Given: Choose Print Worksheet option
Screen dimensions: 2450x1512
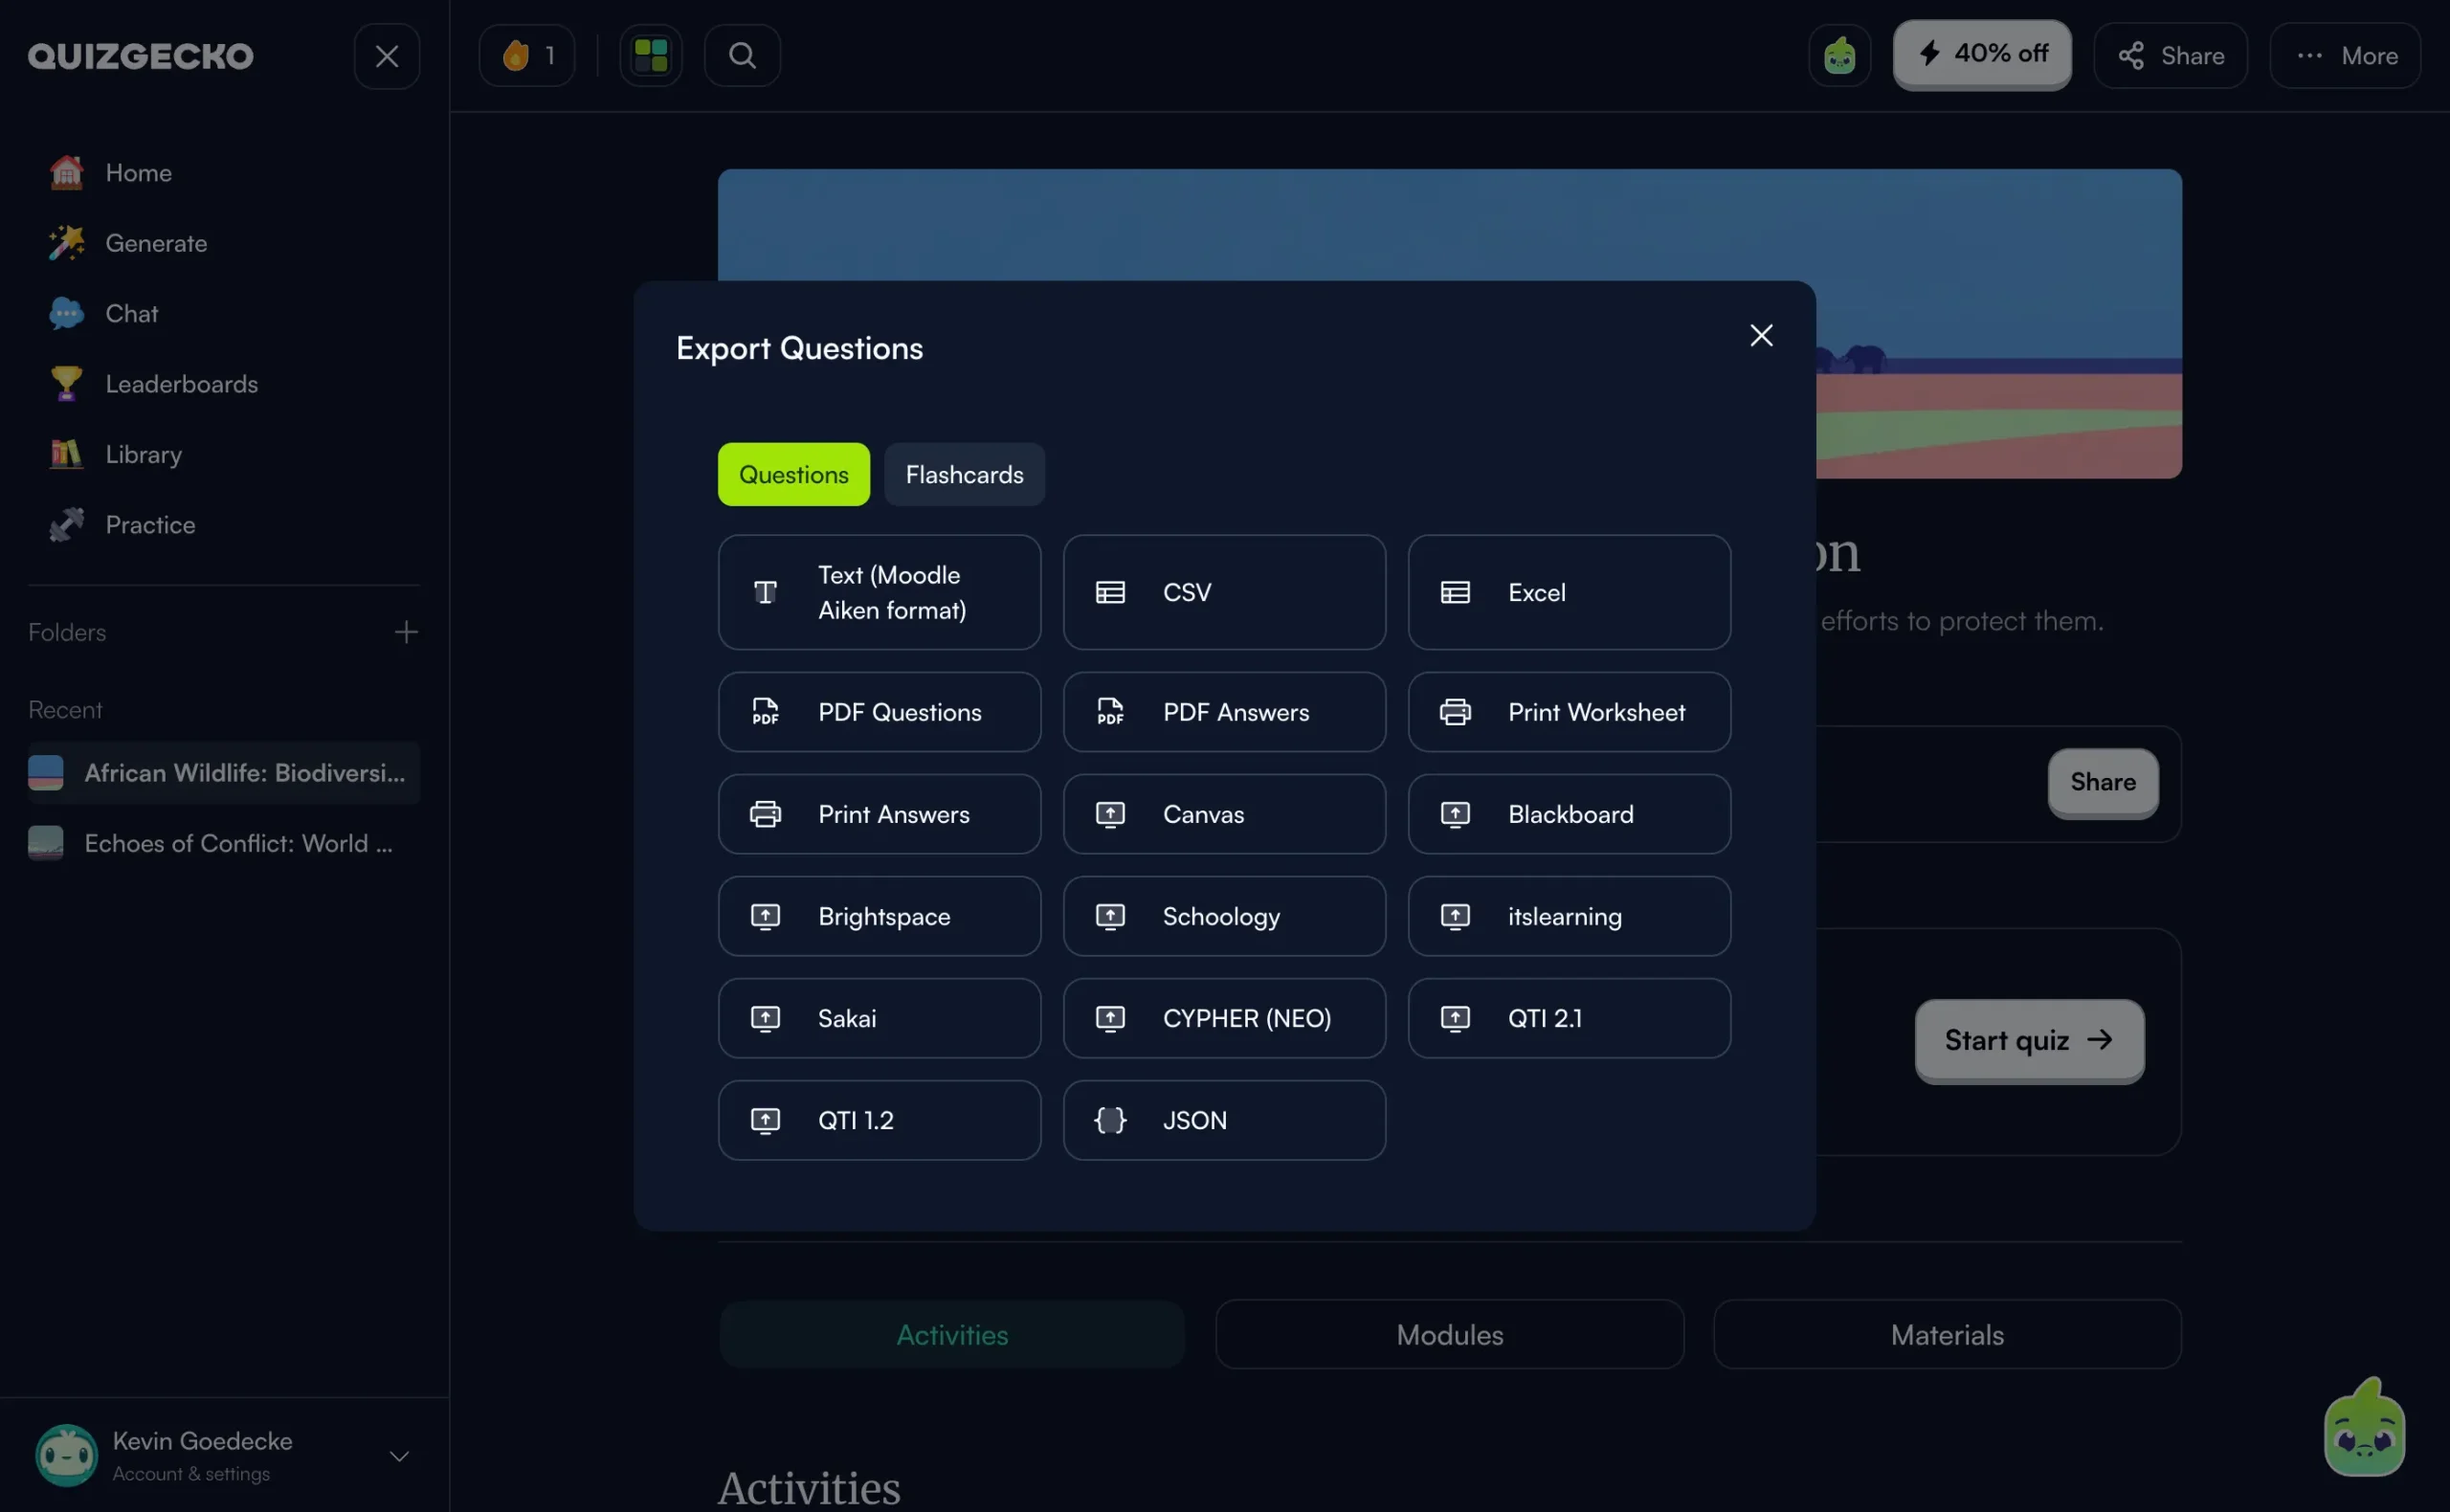Looking at the screenshot, I should (x=1569, y=712).
